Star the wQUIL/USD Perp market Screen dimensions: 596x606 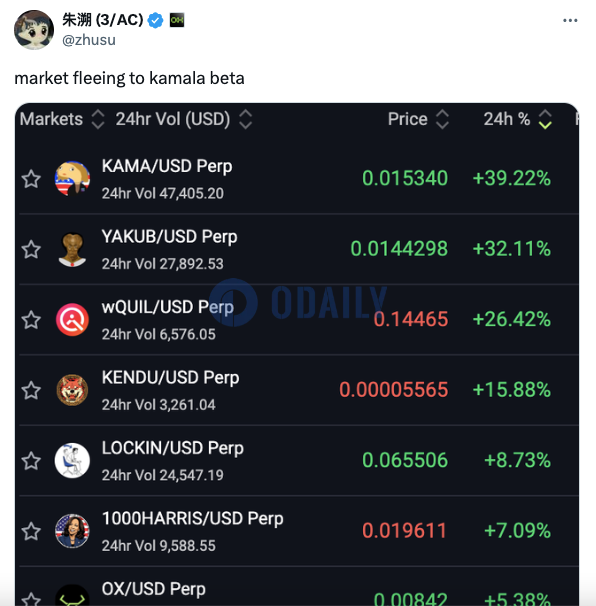(x=31, y=320)
